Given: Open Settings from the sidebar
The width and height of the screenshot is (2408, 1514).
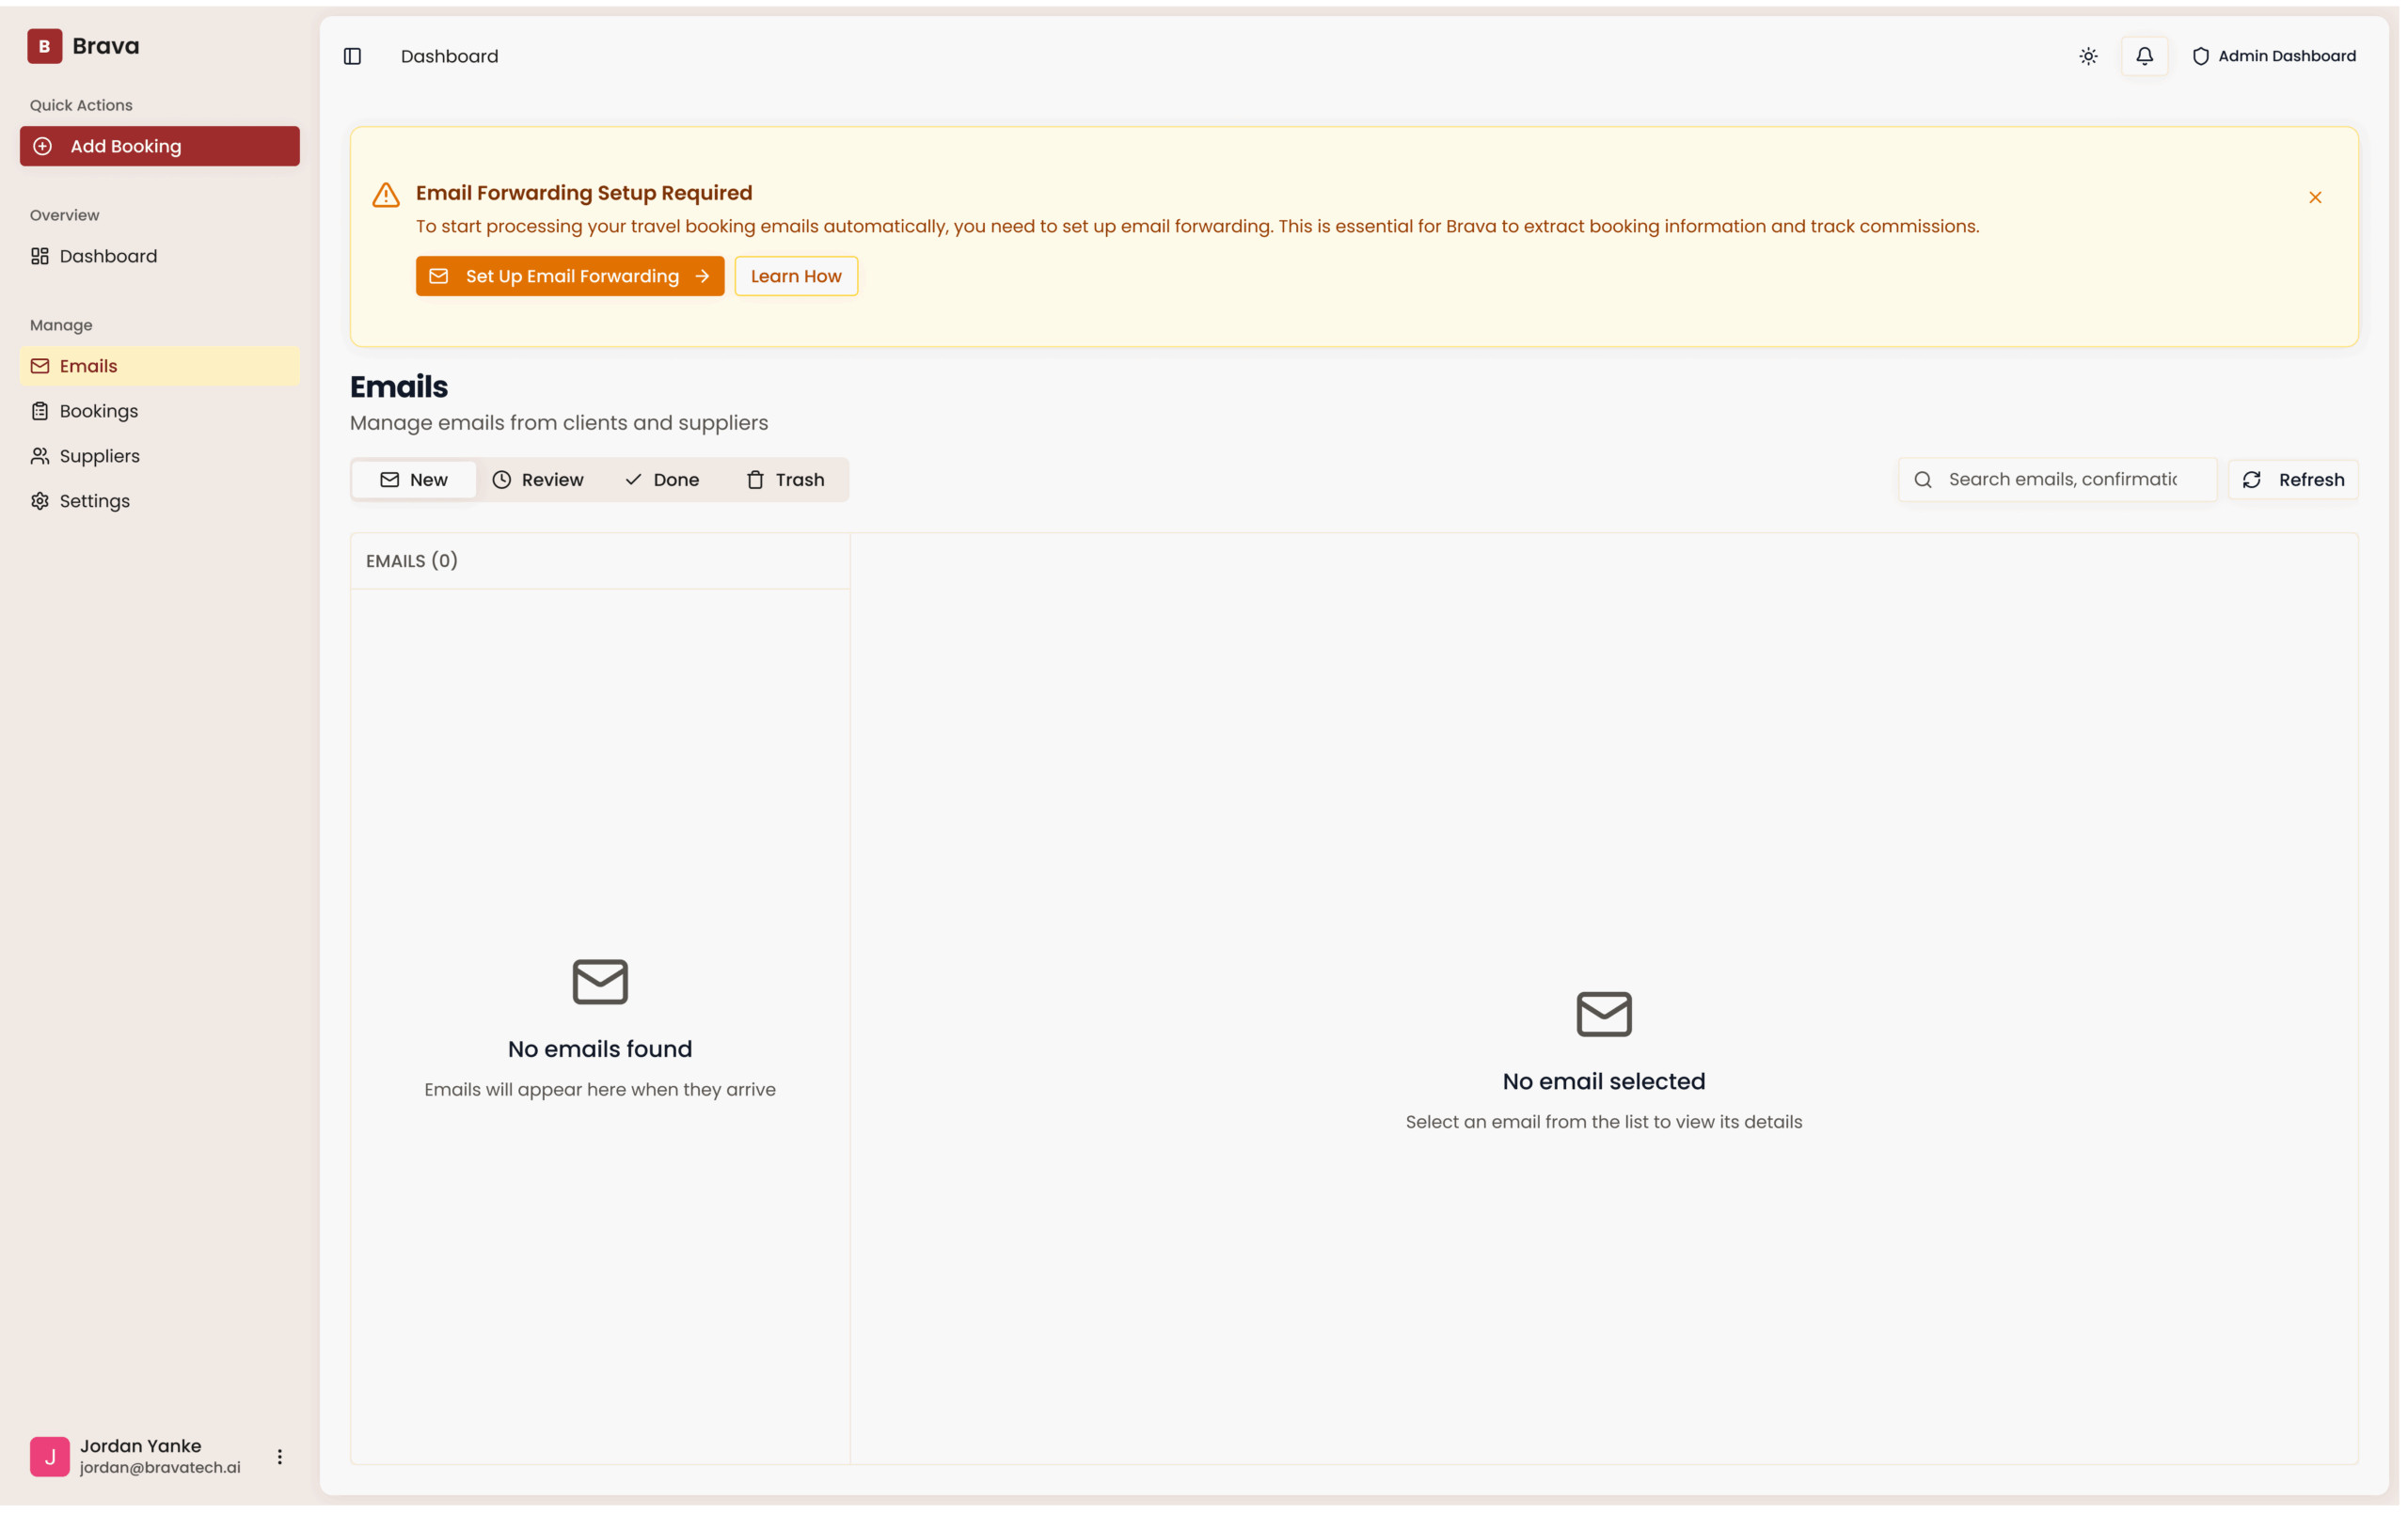Looking at the screenshot, I should click(94, 501).
